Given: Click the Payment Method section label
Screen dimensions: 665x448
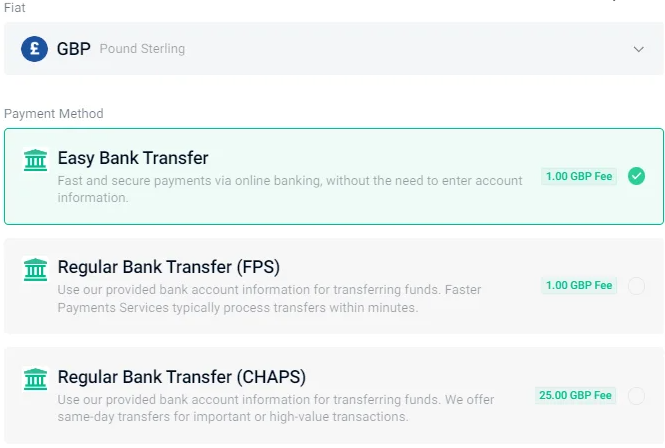Looking at the screenshot, I should pos(53,114).
